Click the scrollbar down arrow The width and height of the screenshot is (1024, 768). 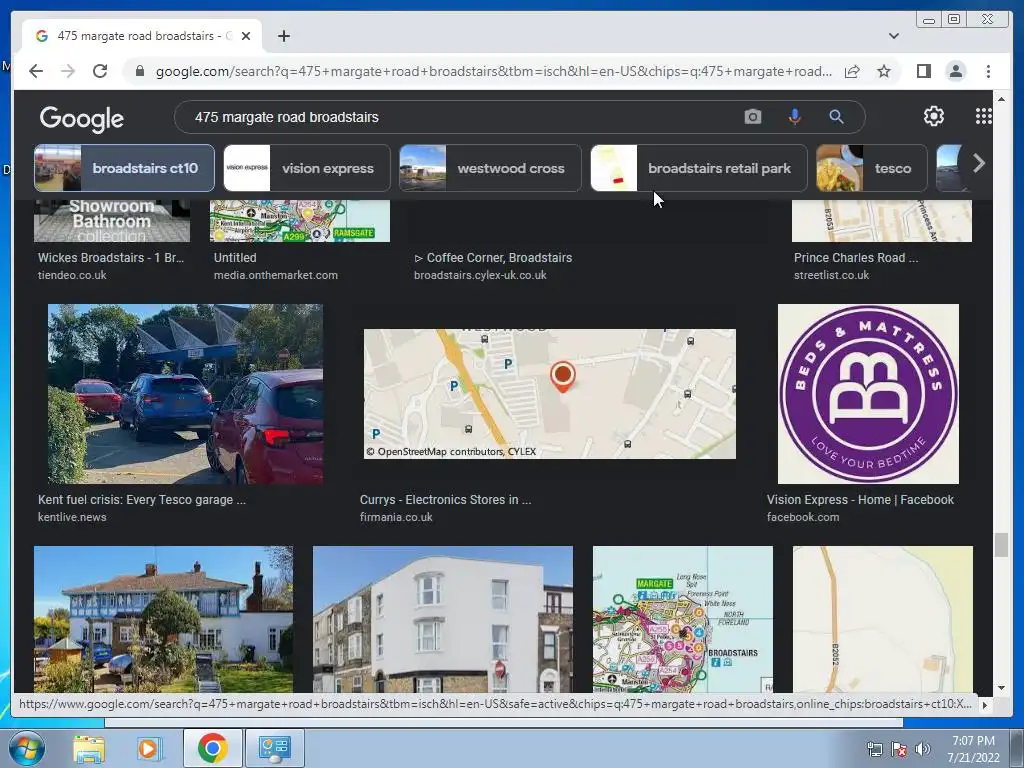(x=1001, y=687)
